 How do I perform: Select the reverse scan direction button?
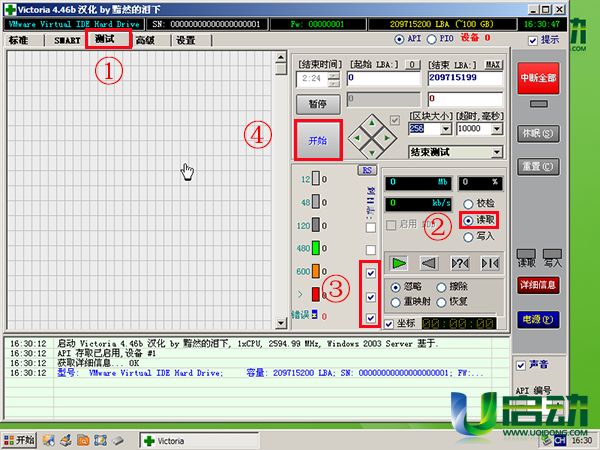(x=429, y=263)
